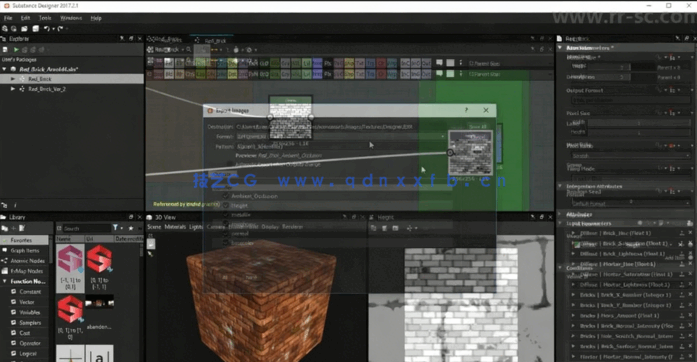This screenshot has height=362, width=697.
Task: Toggle the metallic output checkbox
Action: point(226,215)
